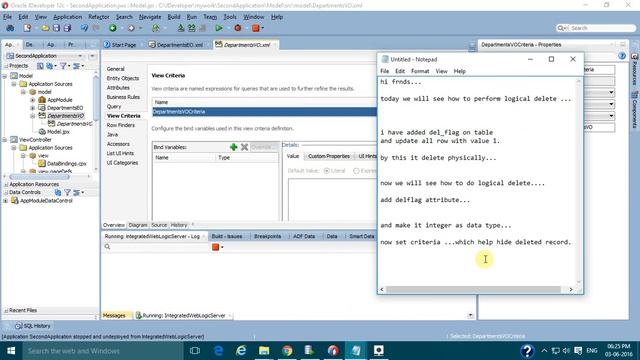
Task: Click the green plus add bind variable icon
Action: pyautogui.click(x=233, y=147)
